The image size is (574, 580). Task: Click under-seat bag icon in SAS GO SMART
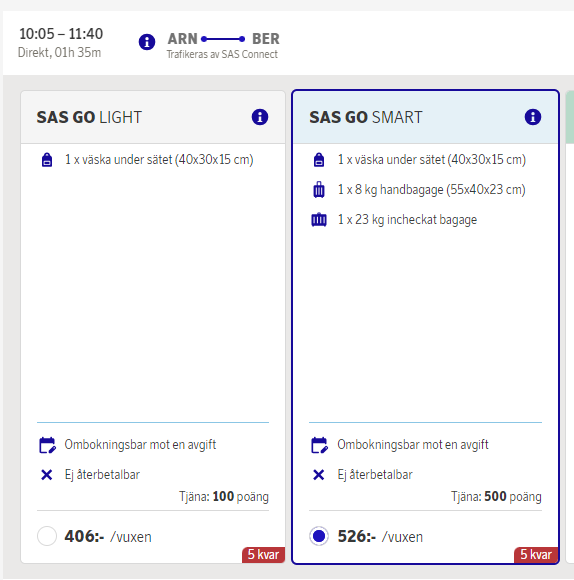319,160
